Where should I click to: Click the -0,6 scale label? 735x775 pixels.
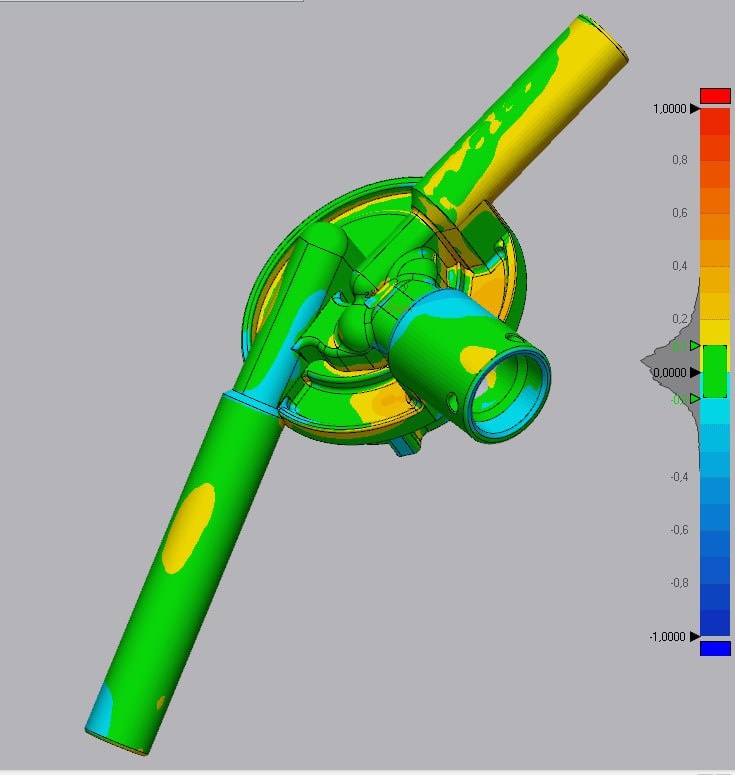679,529
